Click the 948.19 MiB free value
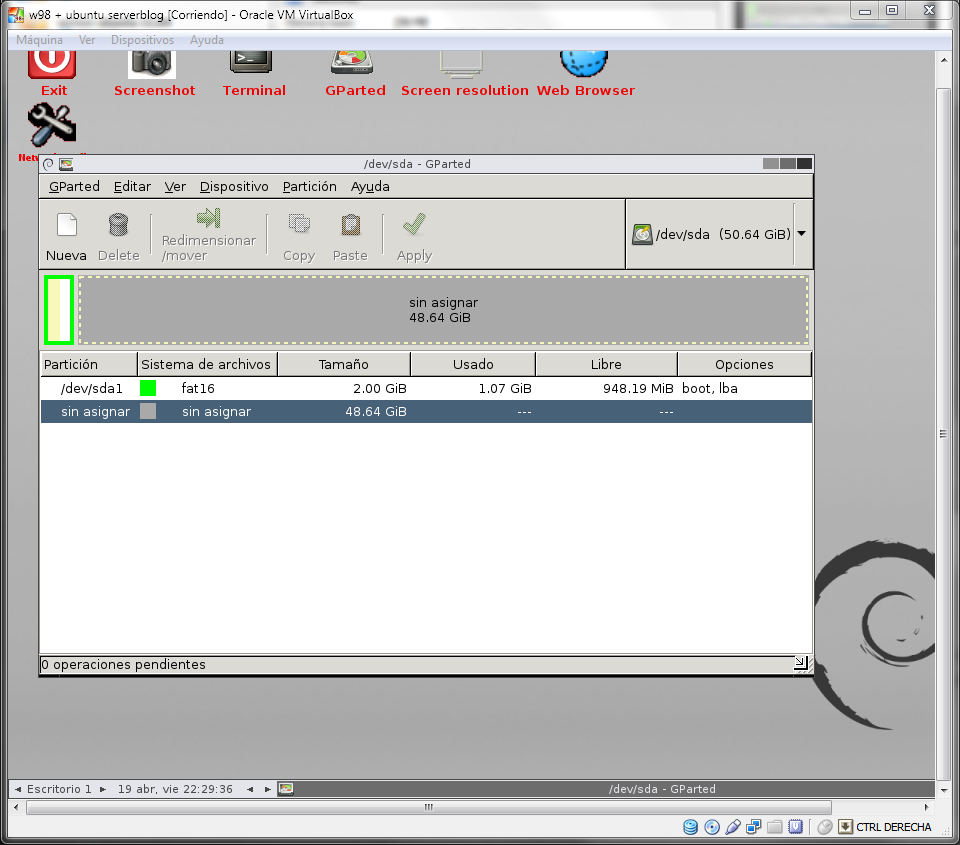Screen dimensions: 960x845 pyautogui.click(x=638, y=388)
